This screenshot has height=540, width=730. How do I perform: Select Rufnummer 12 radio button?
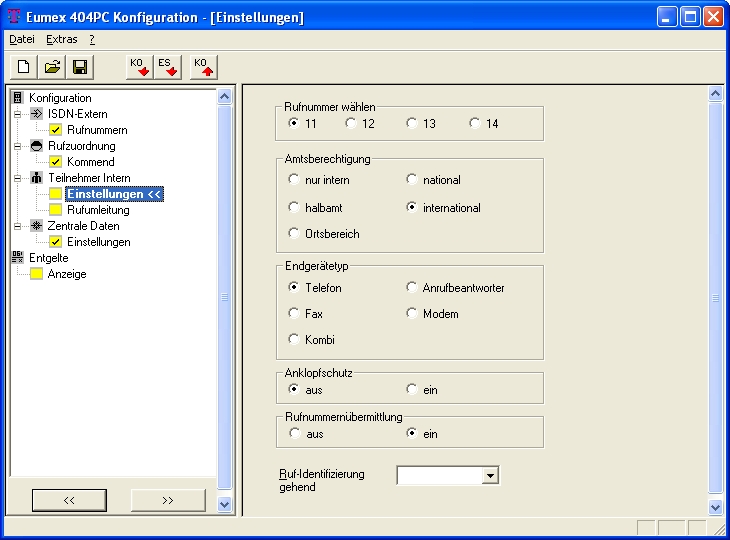(351, 123)
